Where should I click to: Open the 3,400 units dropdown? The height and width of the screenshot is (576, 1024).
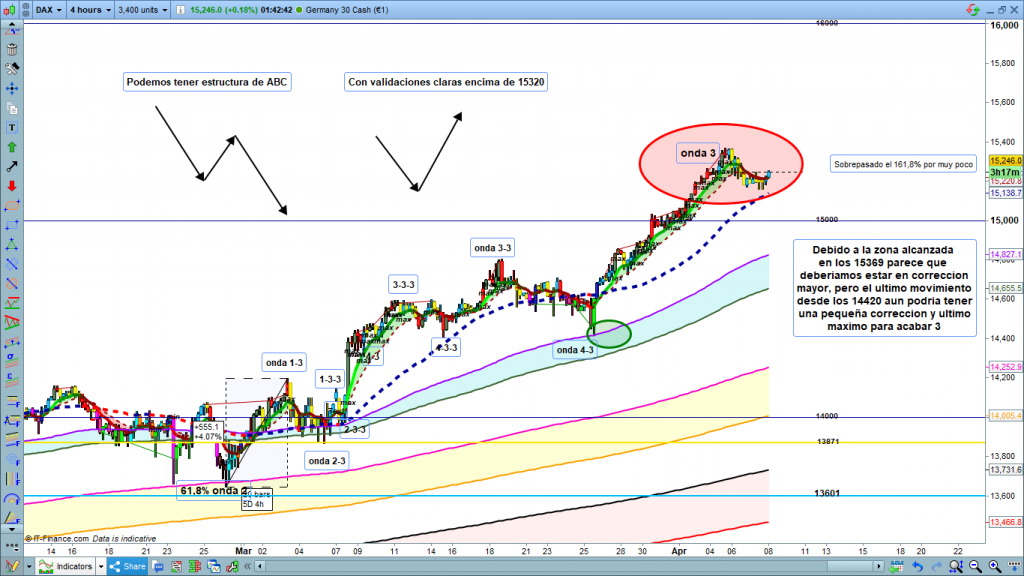(x=141, y=11)
